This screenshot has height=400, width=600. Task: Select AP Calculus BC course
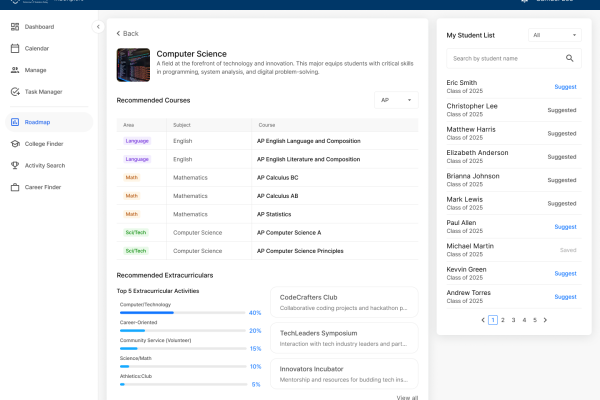pyautogui.click(x=277, y=178)
